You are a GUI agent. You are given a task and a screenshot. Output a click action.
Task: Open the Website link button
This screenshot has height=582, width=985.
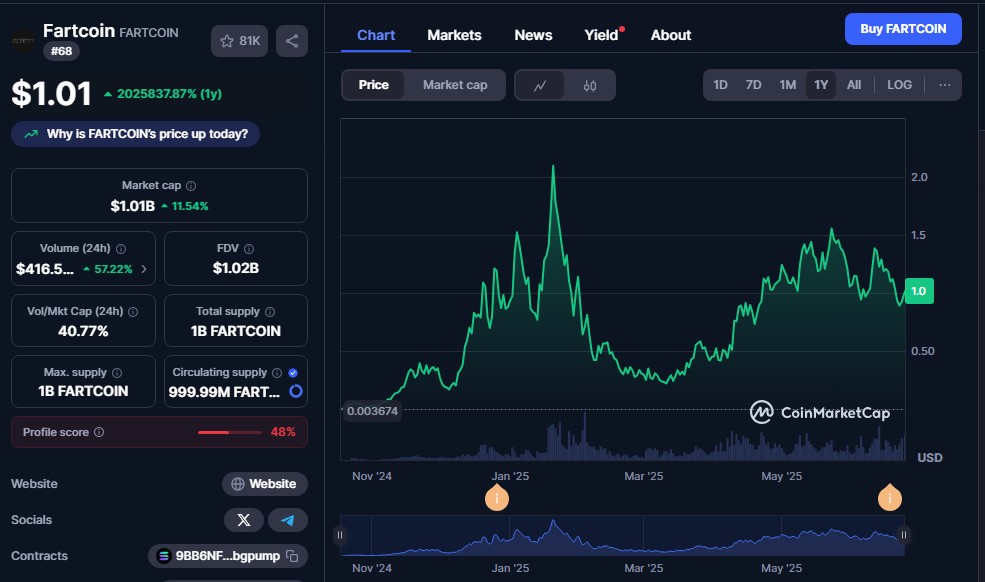[x=264, y=484]
